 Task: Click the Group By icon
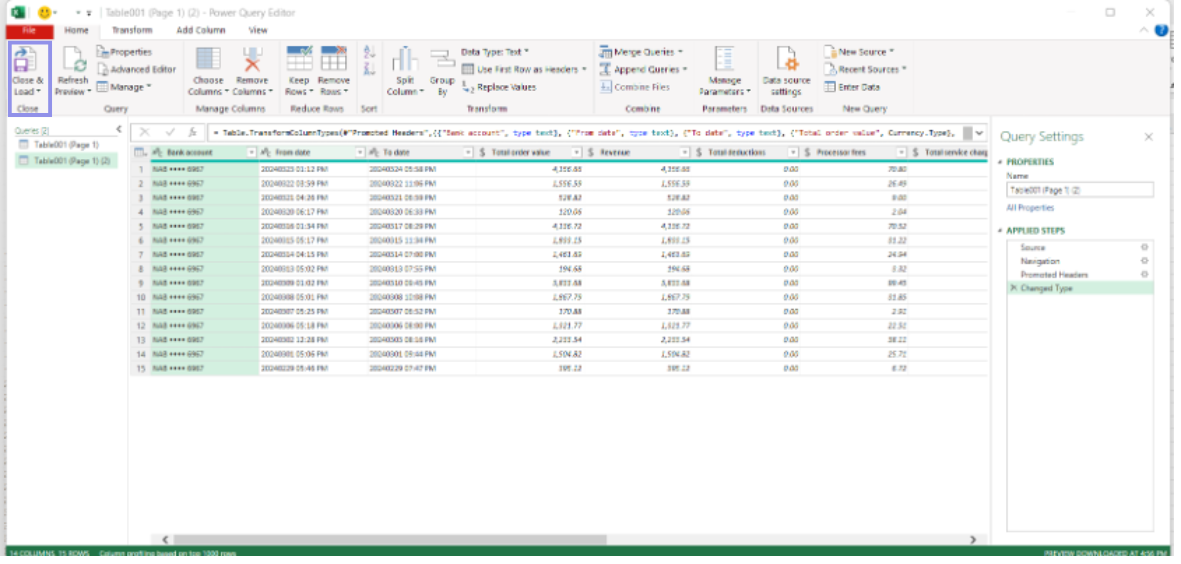tap(442, 60)
